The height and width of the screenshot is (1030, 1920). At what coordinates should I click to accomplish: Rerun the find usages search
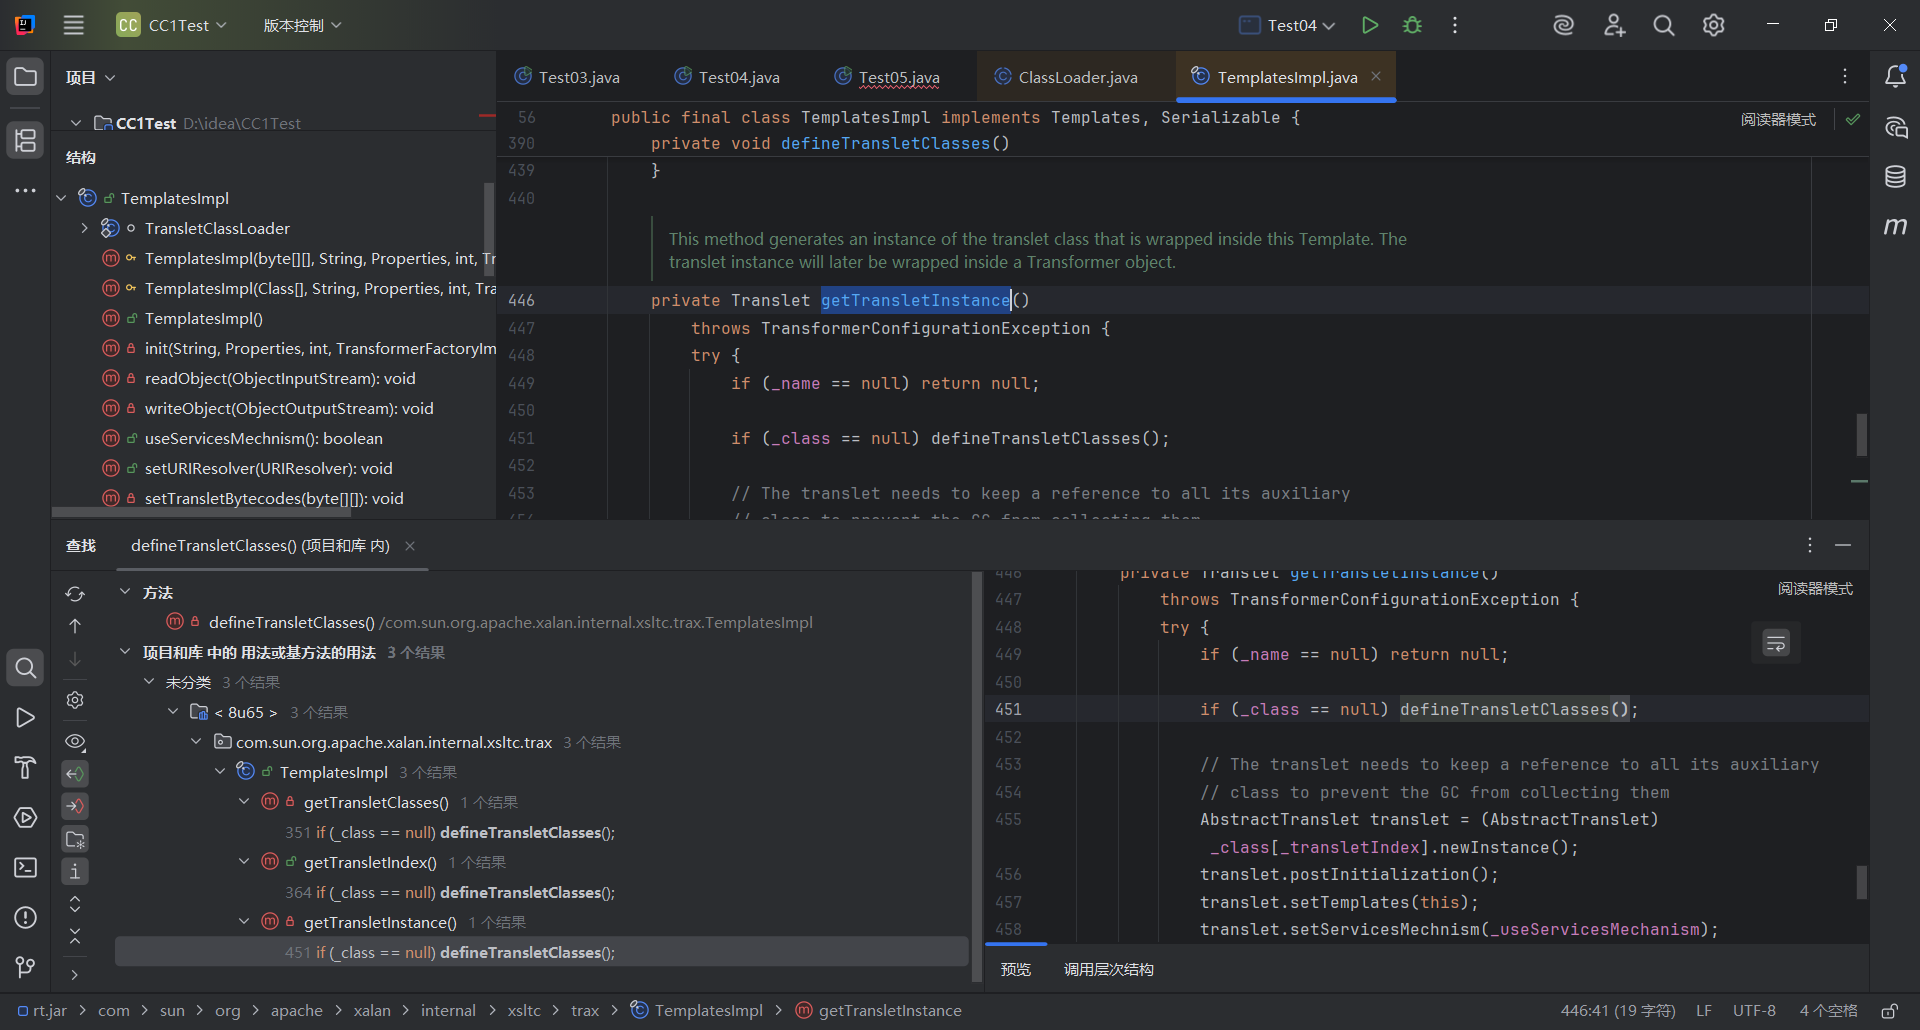point(75,594)
